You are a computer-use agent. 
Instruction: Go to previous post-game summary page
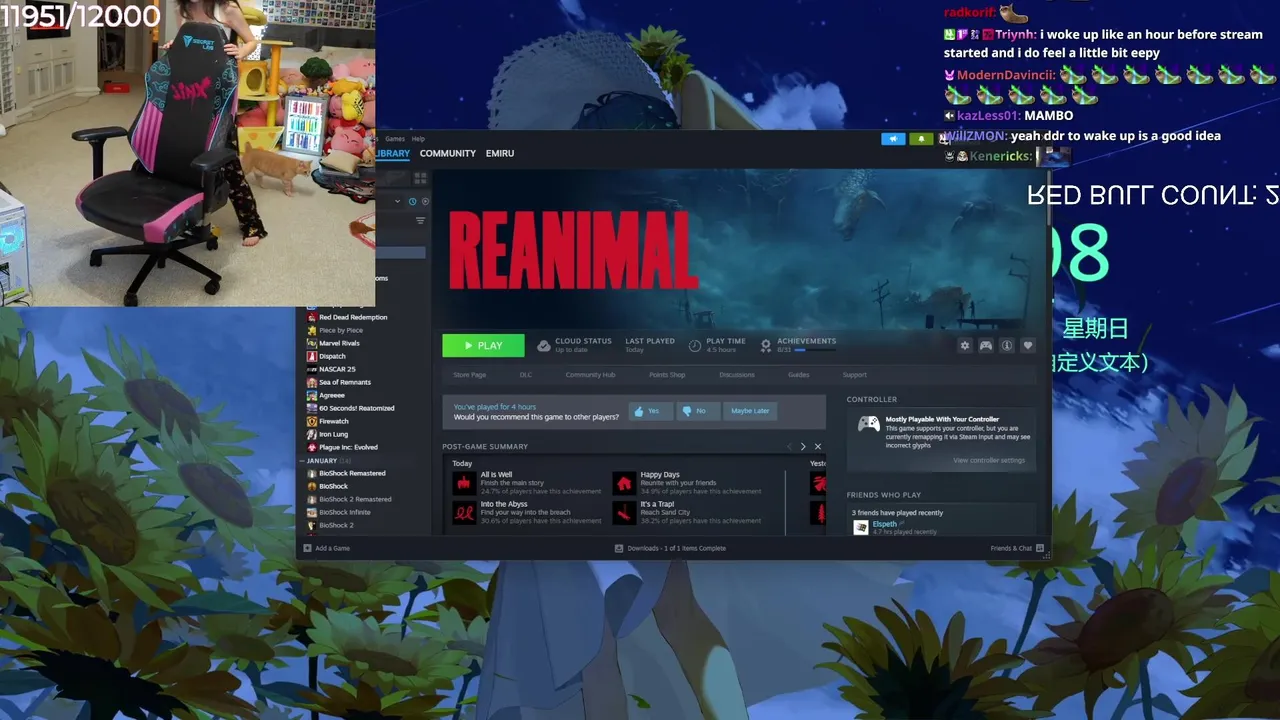(789, 447)
